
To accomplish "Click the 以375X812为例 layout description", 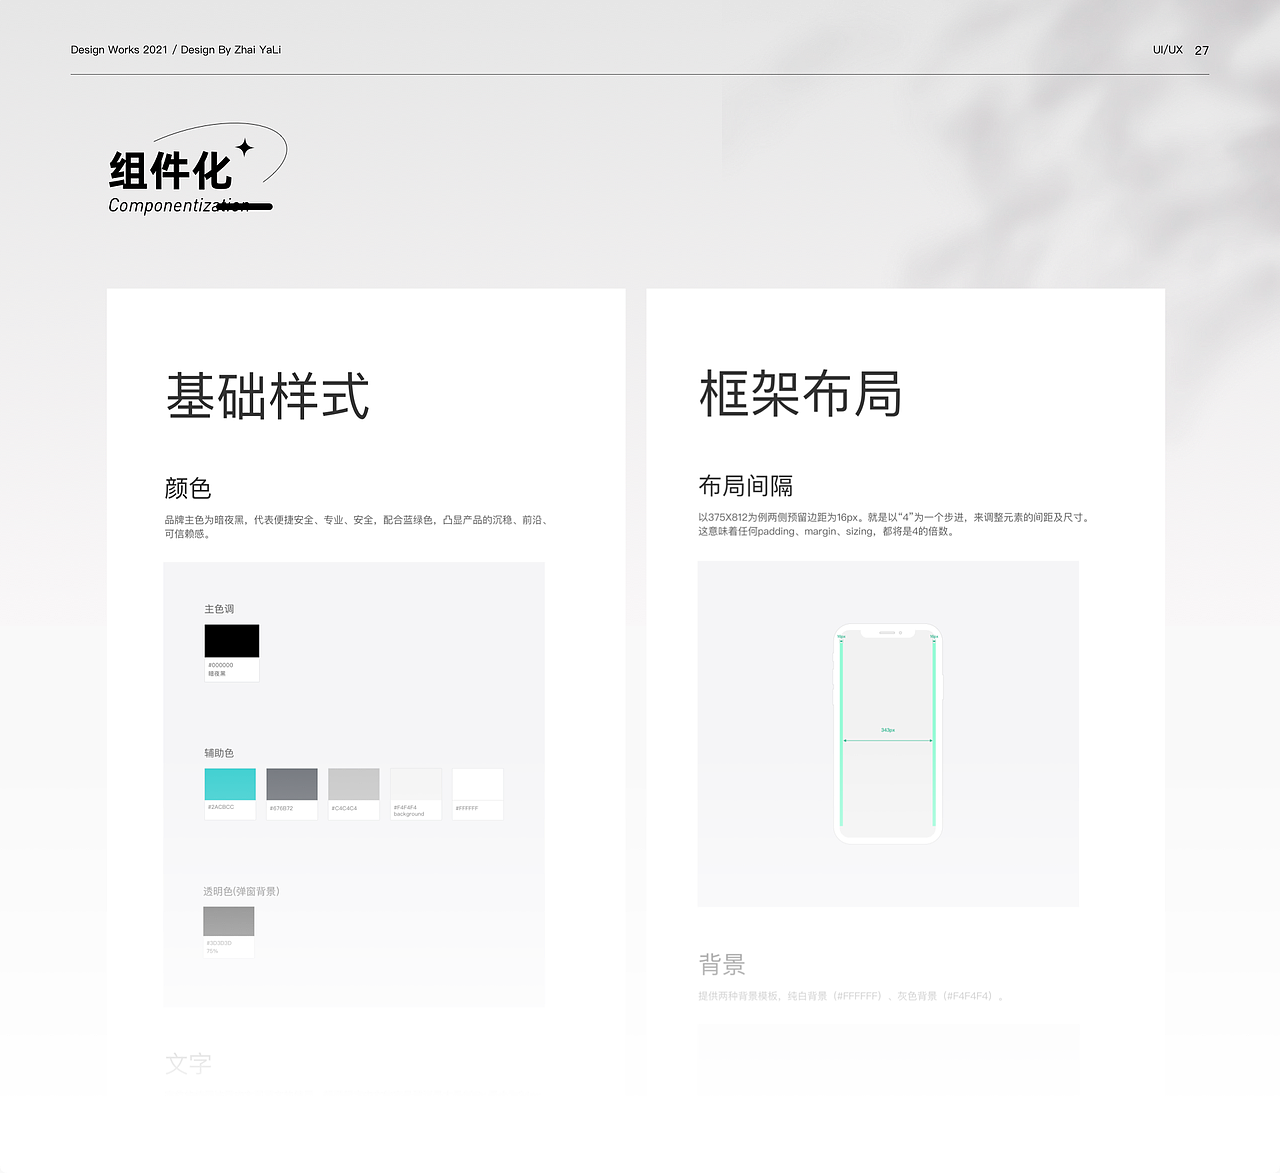I will (x=894, y=524).
